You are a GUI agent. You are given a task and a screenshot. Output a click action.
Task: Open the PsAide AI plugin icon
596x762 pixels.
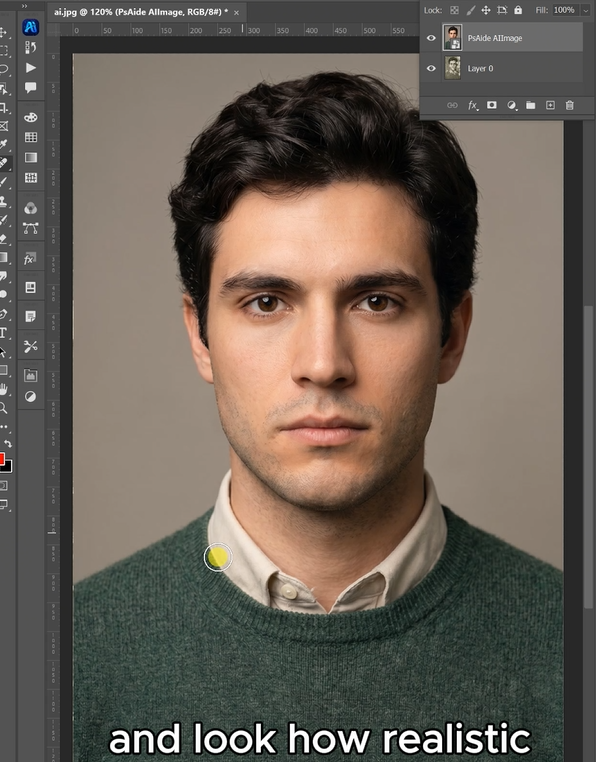coord(31,27)
